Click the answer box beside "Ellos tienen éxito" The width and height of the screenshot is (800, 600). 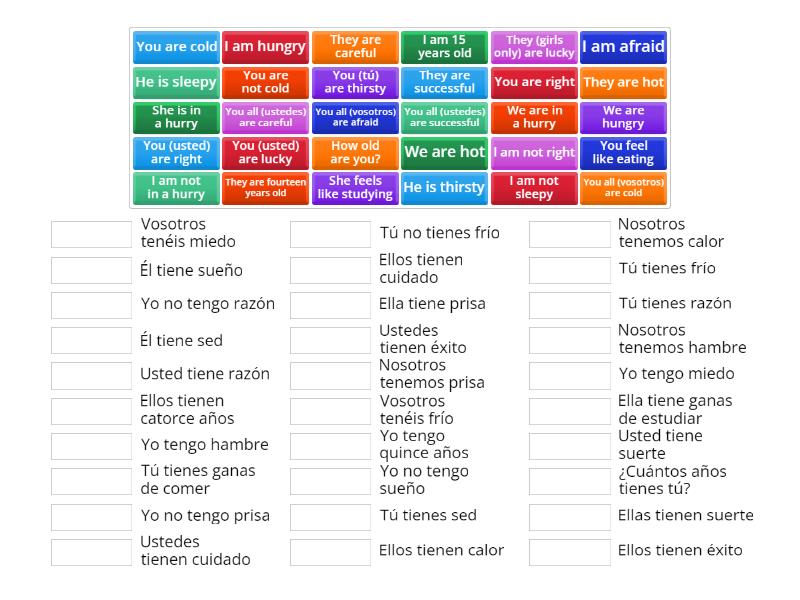[x=572, y=550]
